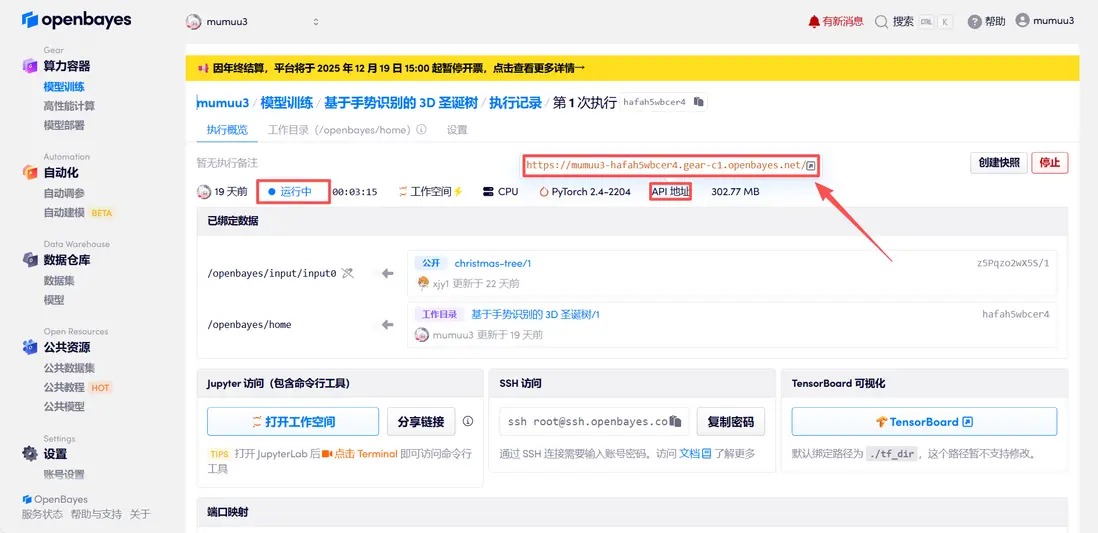The width and height of the screenshot is (1098, 533).
Task: Click the 服务状态 footer link
Action: point(42,514)
